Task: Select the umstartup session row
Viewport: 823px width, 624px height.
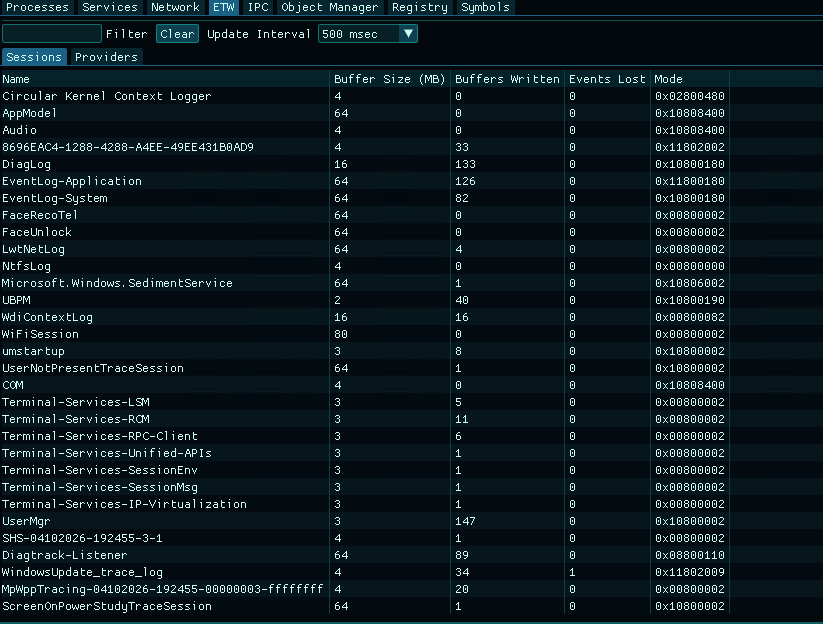Action: tap(365, 351)
